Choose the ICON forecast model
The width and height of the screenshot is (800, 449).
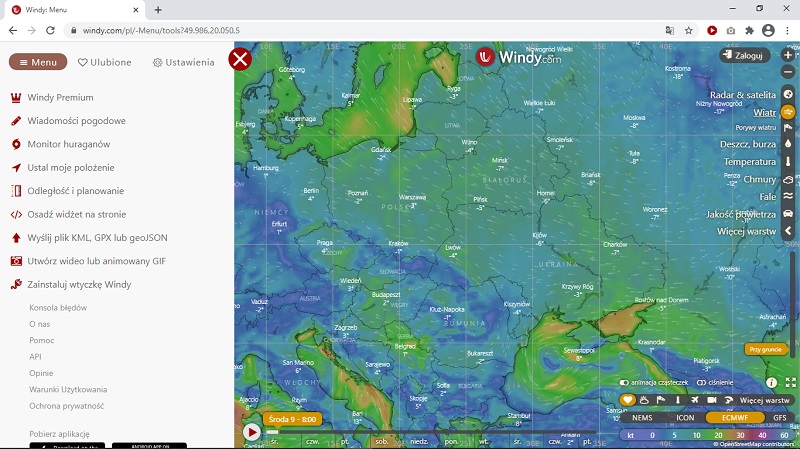point(685,417)
